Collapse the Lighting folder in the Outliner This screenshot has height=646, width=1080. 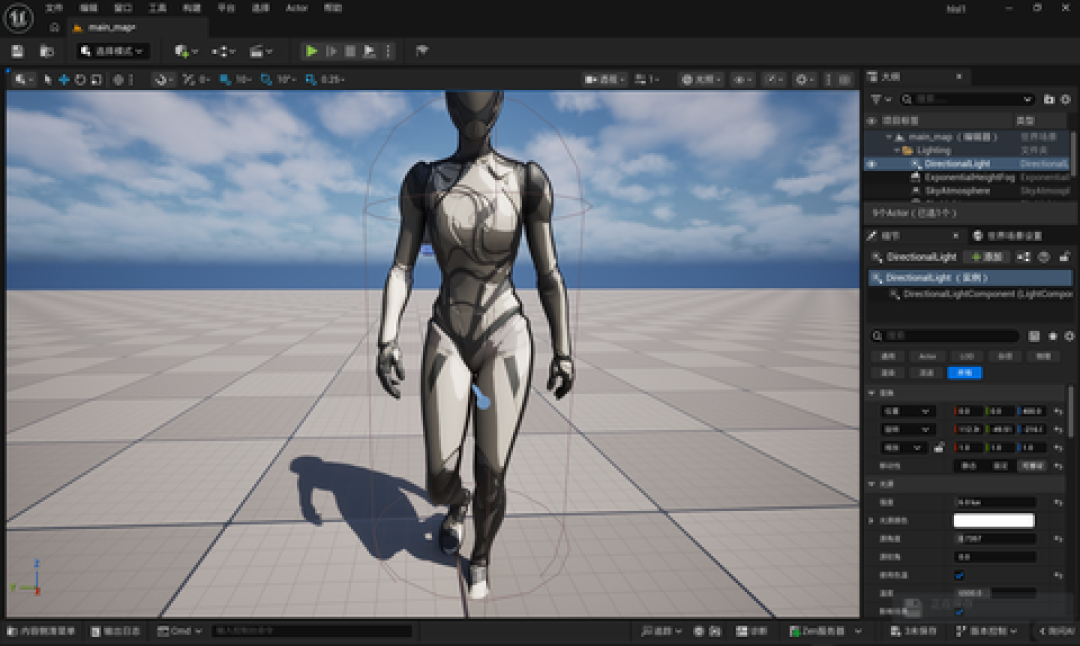[x=897, y=150]
